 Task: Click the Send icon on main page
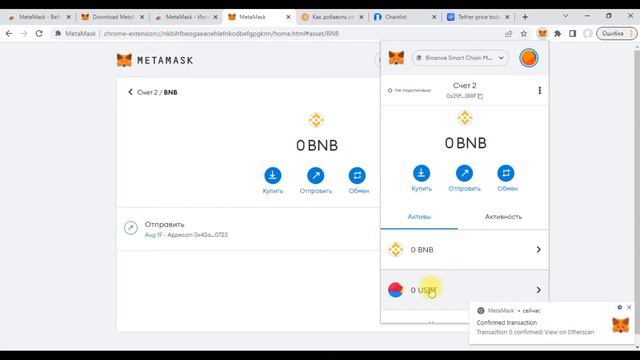coord(316,176)
